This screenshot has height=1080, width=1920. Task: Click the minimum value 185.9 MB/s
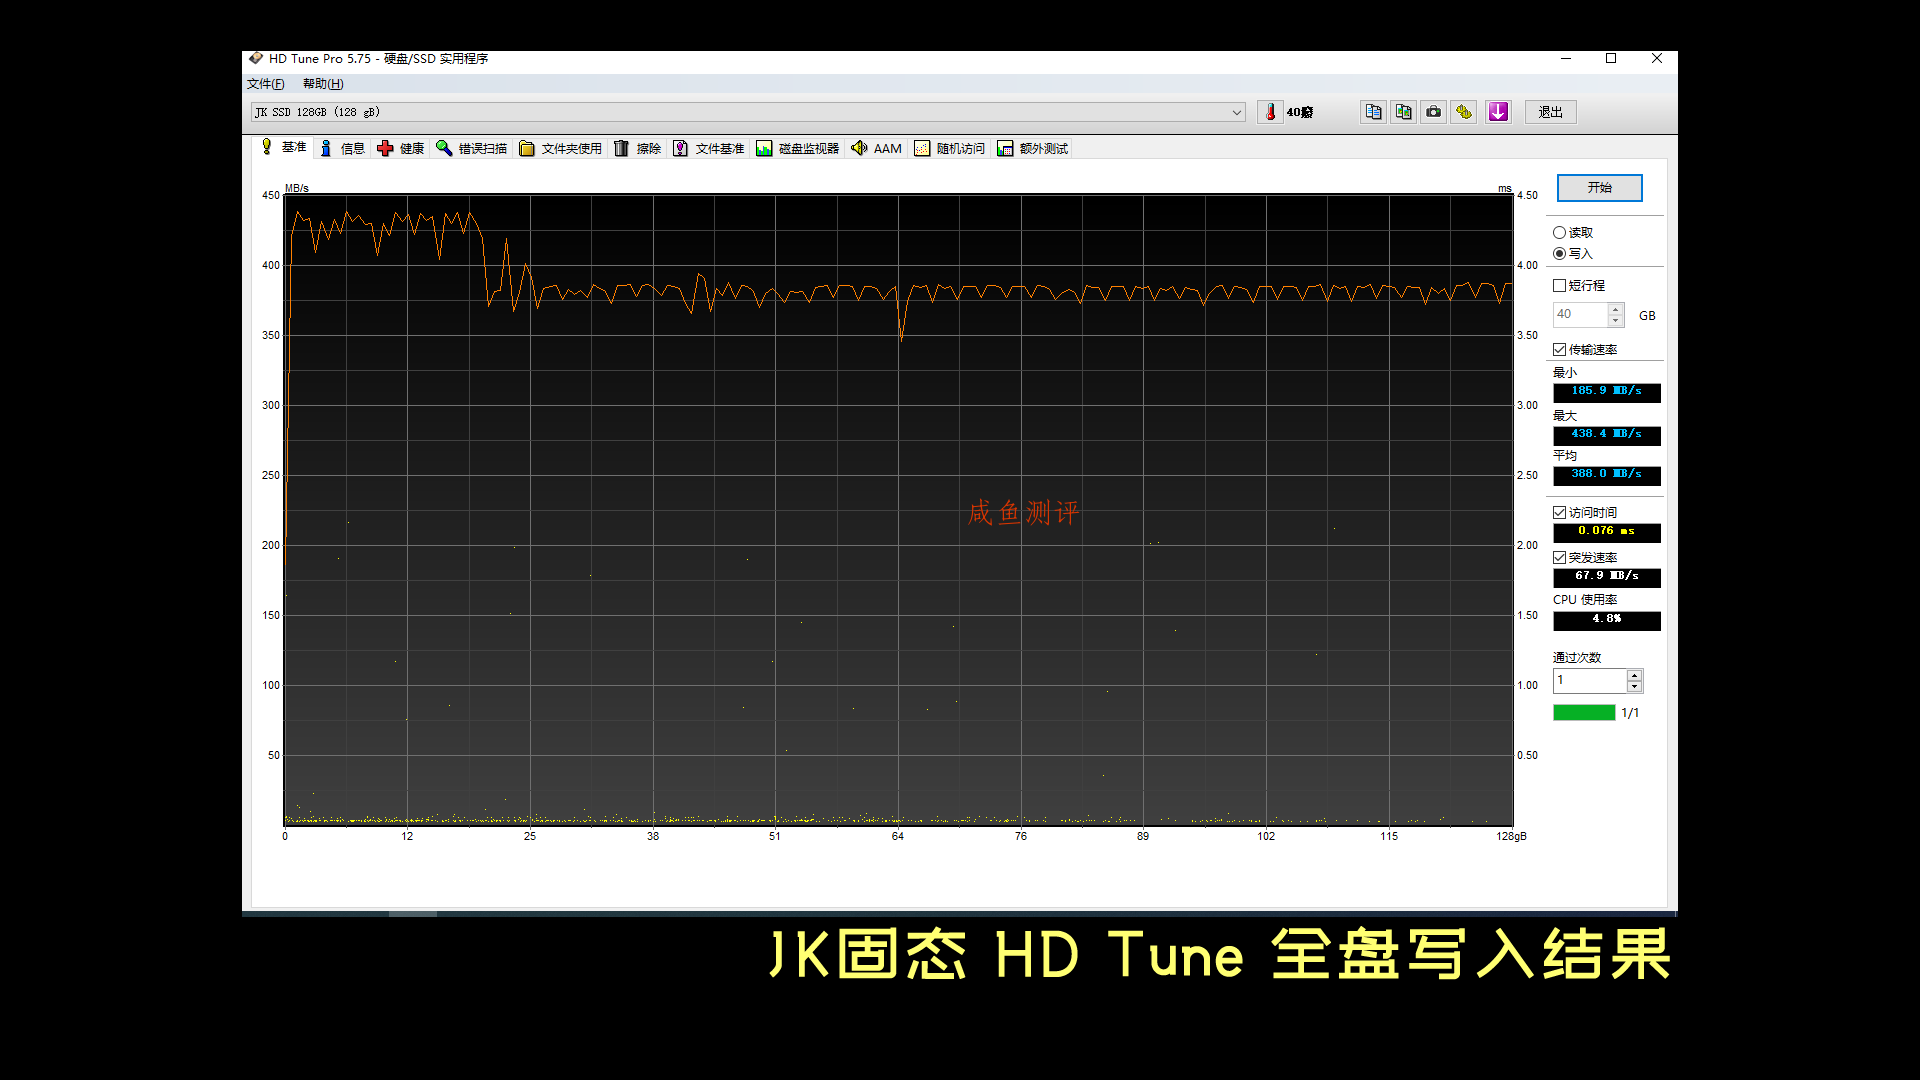[x=1606, y=392]
